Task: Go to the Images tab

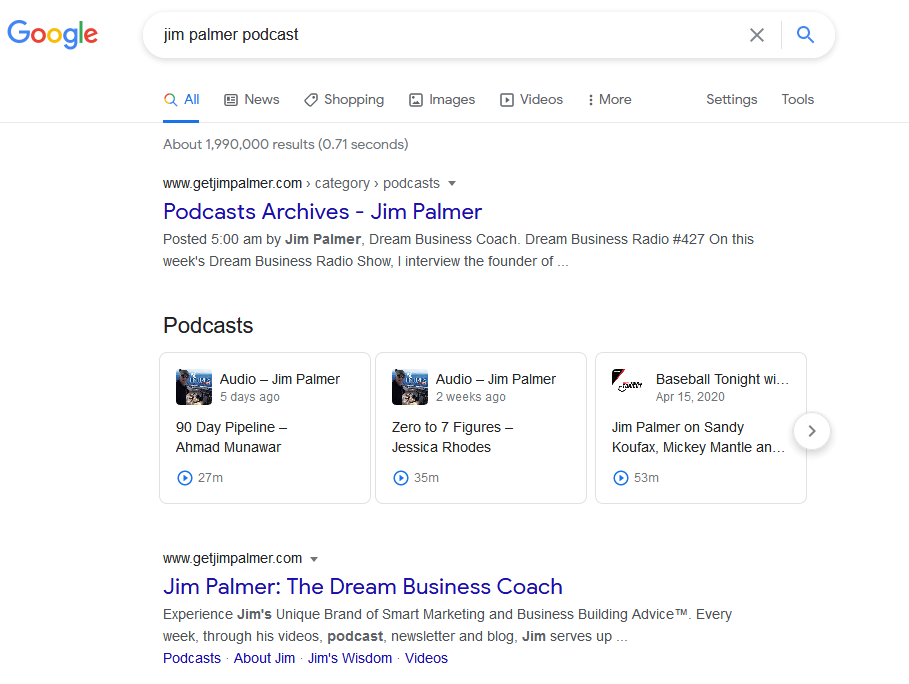Action: click(x=442, y=100)
